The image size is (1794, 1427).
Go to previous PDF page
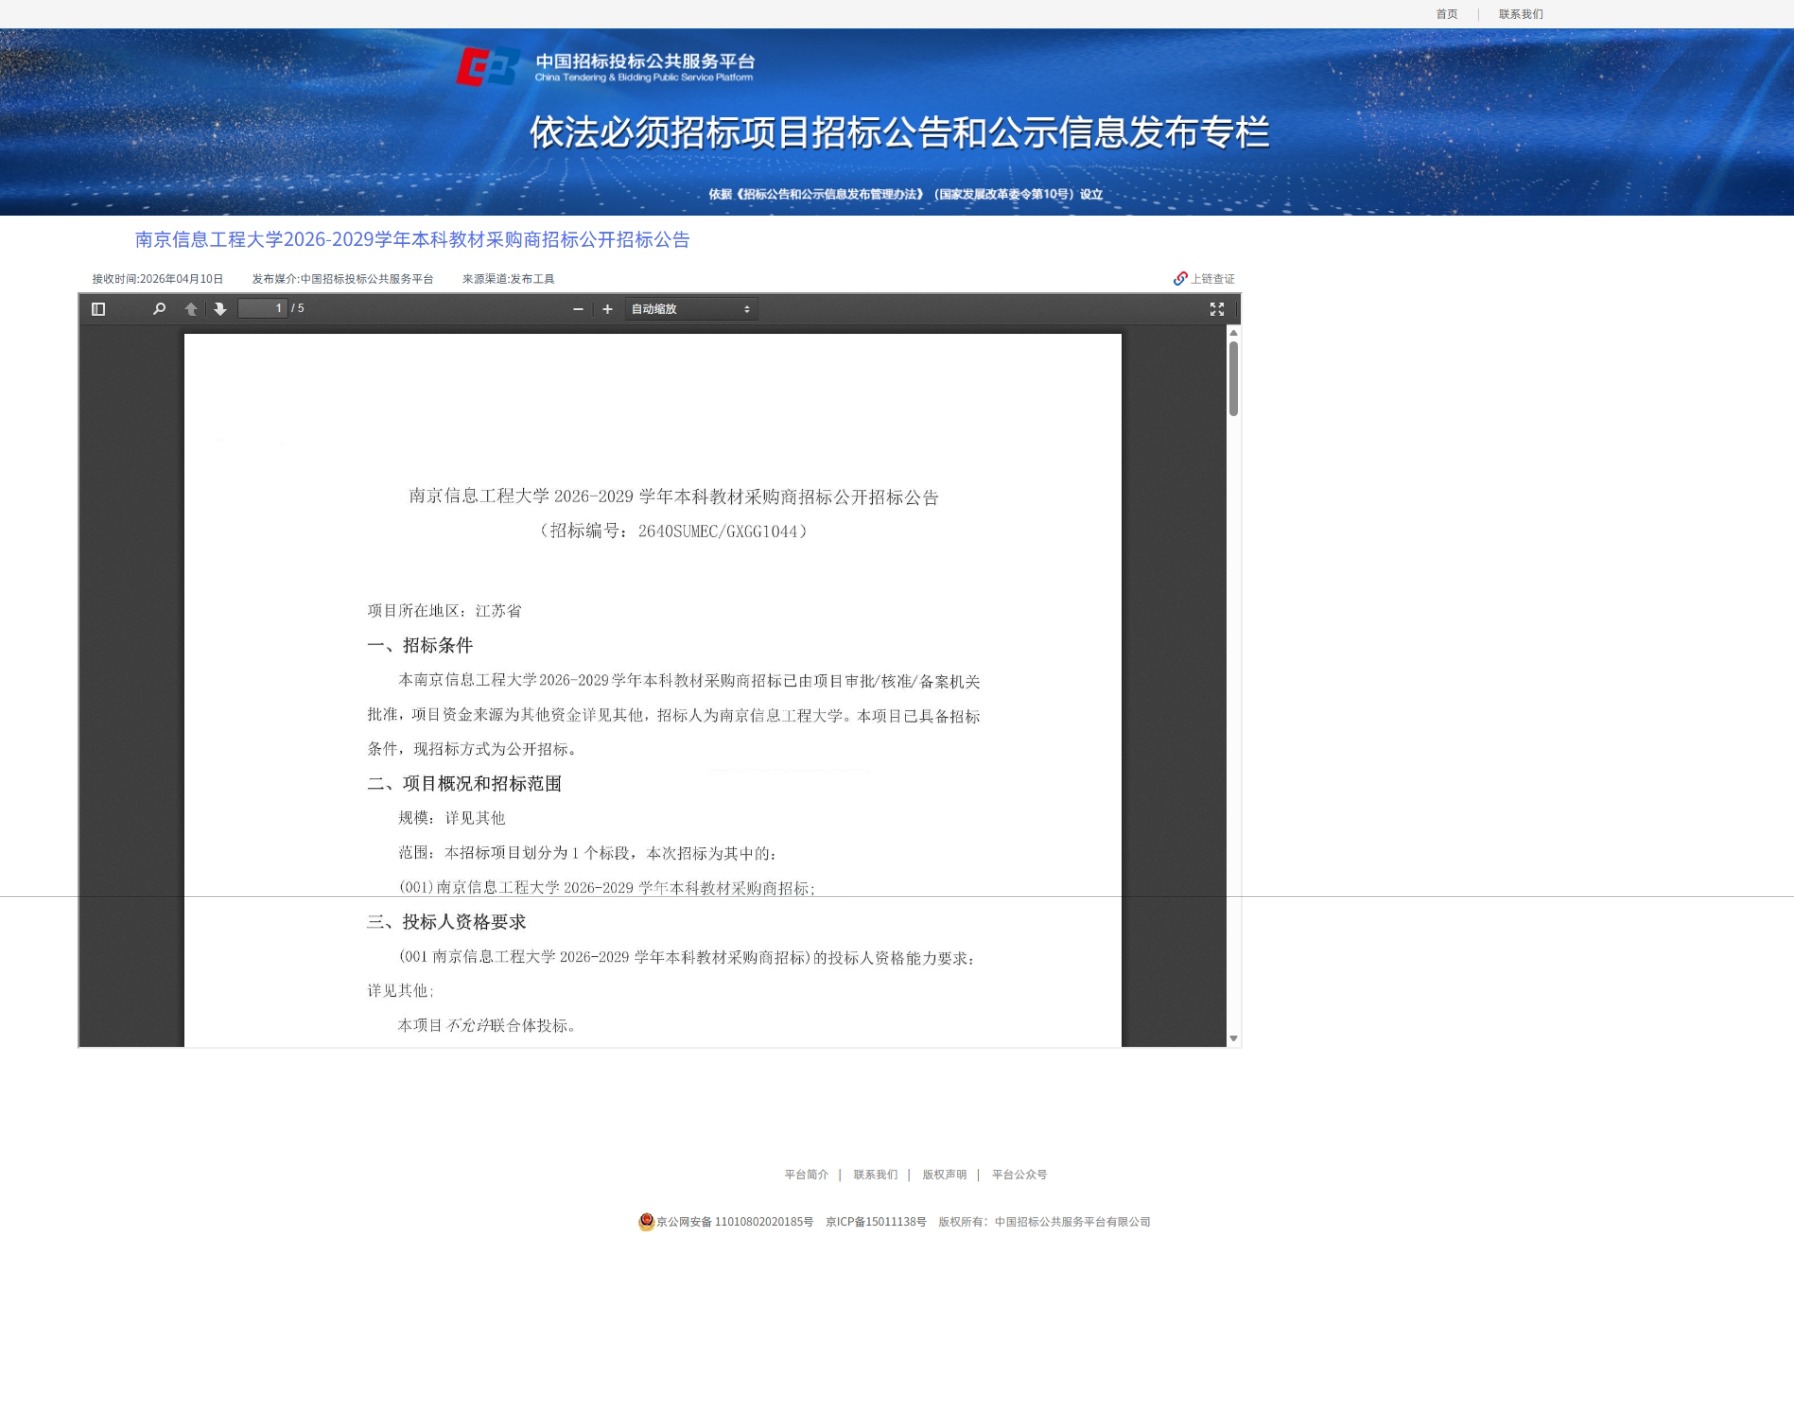click(191, 309)
